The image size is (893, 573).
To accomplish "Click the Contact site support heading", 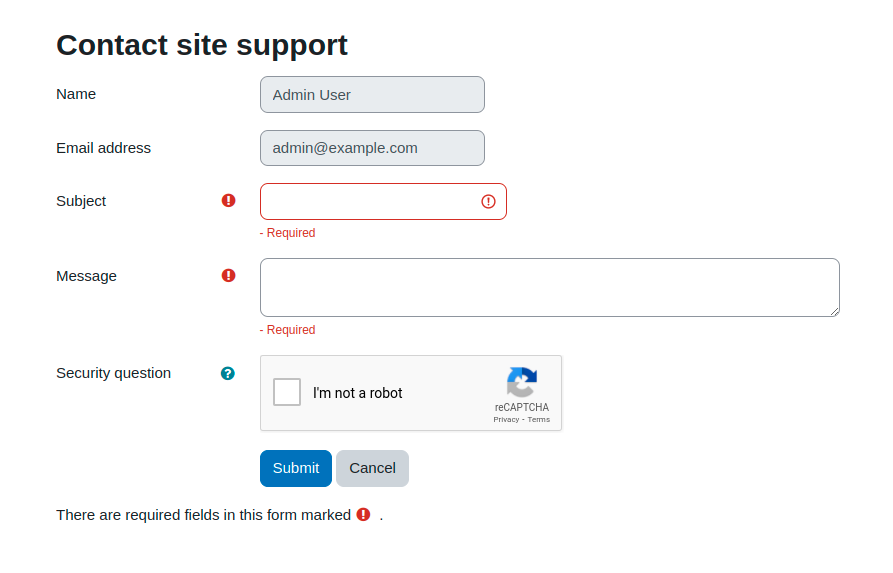I will click(x=202, y=46).
